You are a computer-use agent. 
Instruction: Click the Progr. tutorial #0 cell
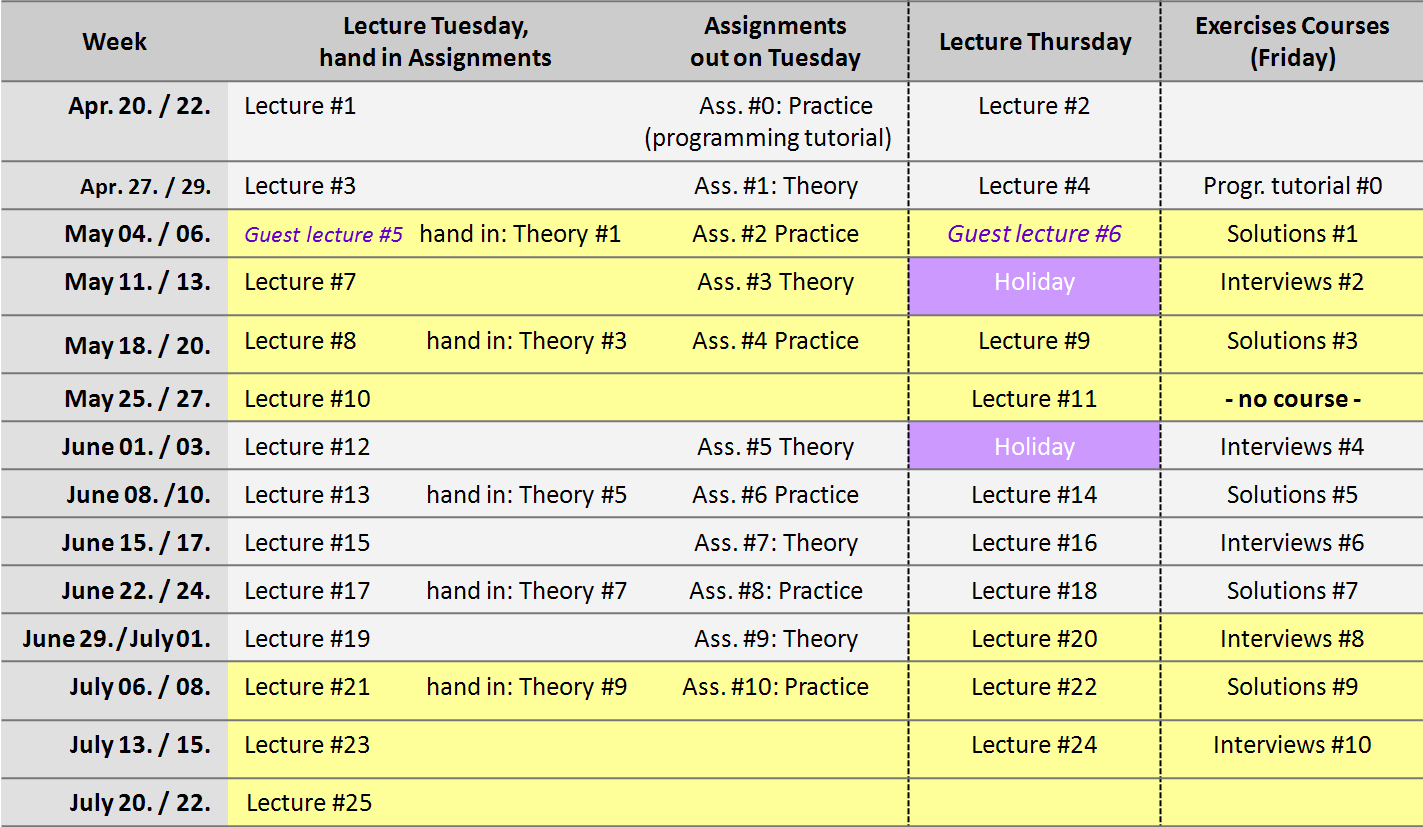1292,186
